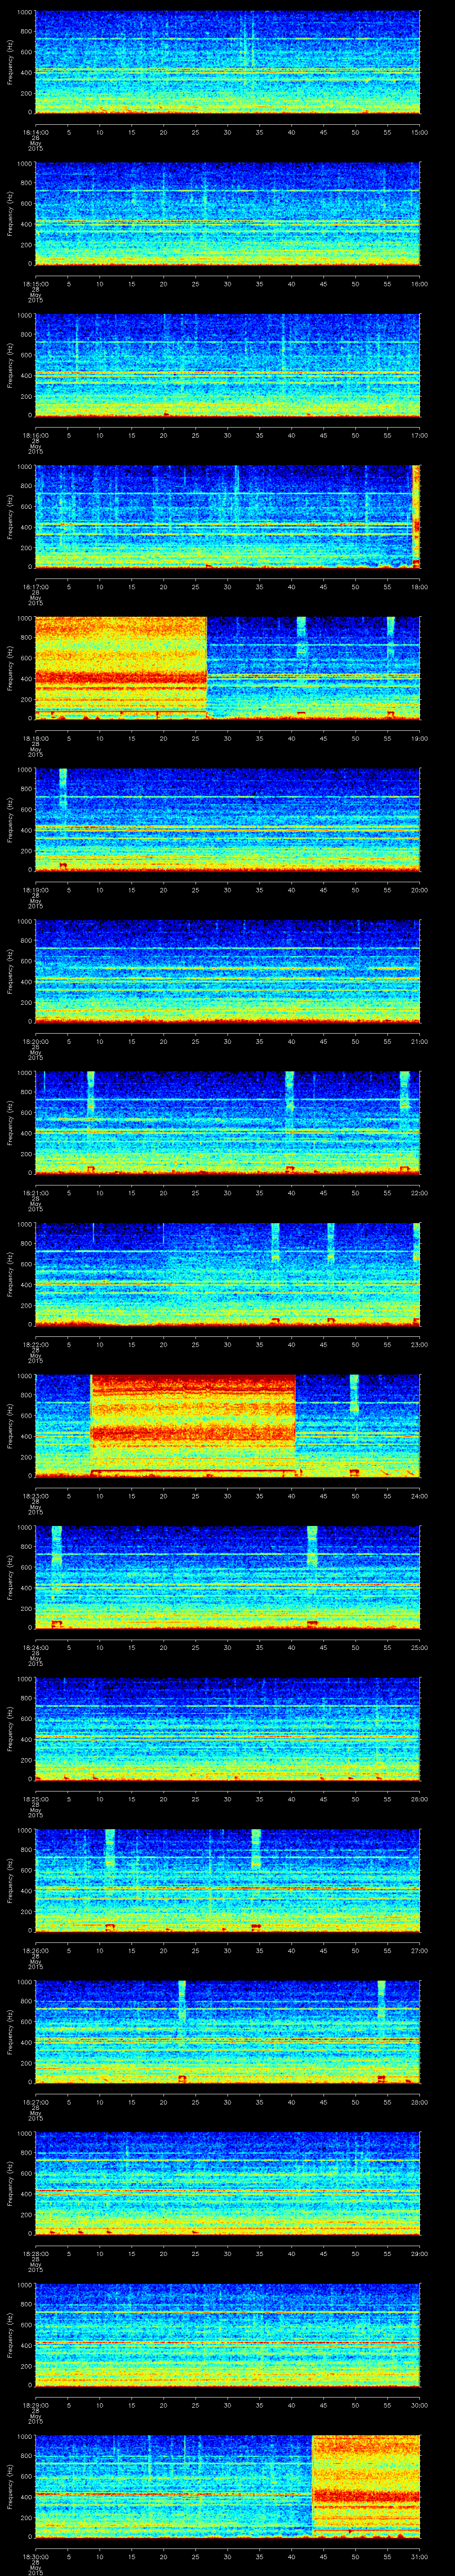Click the Frequency (Hz) axis label of the 18:14:00 panel

10,62
